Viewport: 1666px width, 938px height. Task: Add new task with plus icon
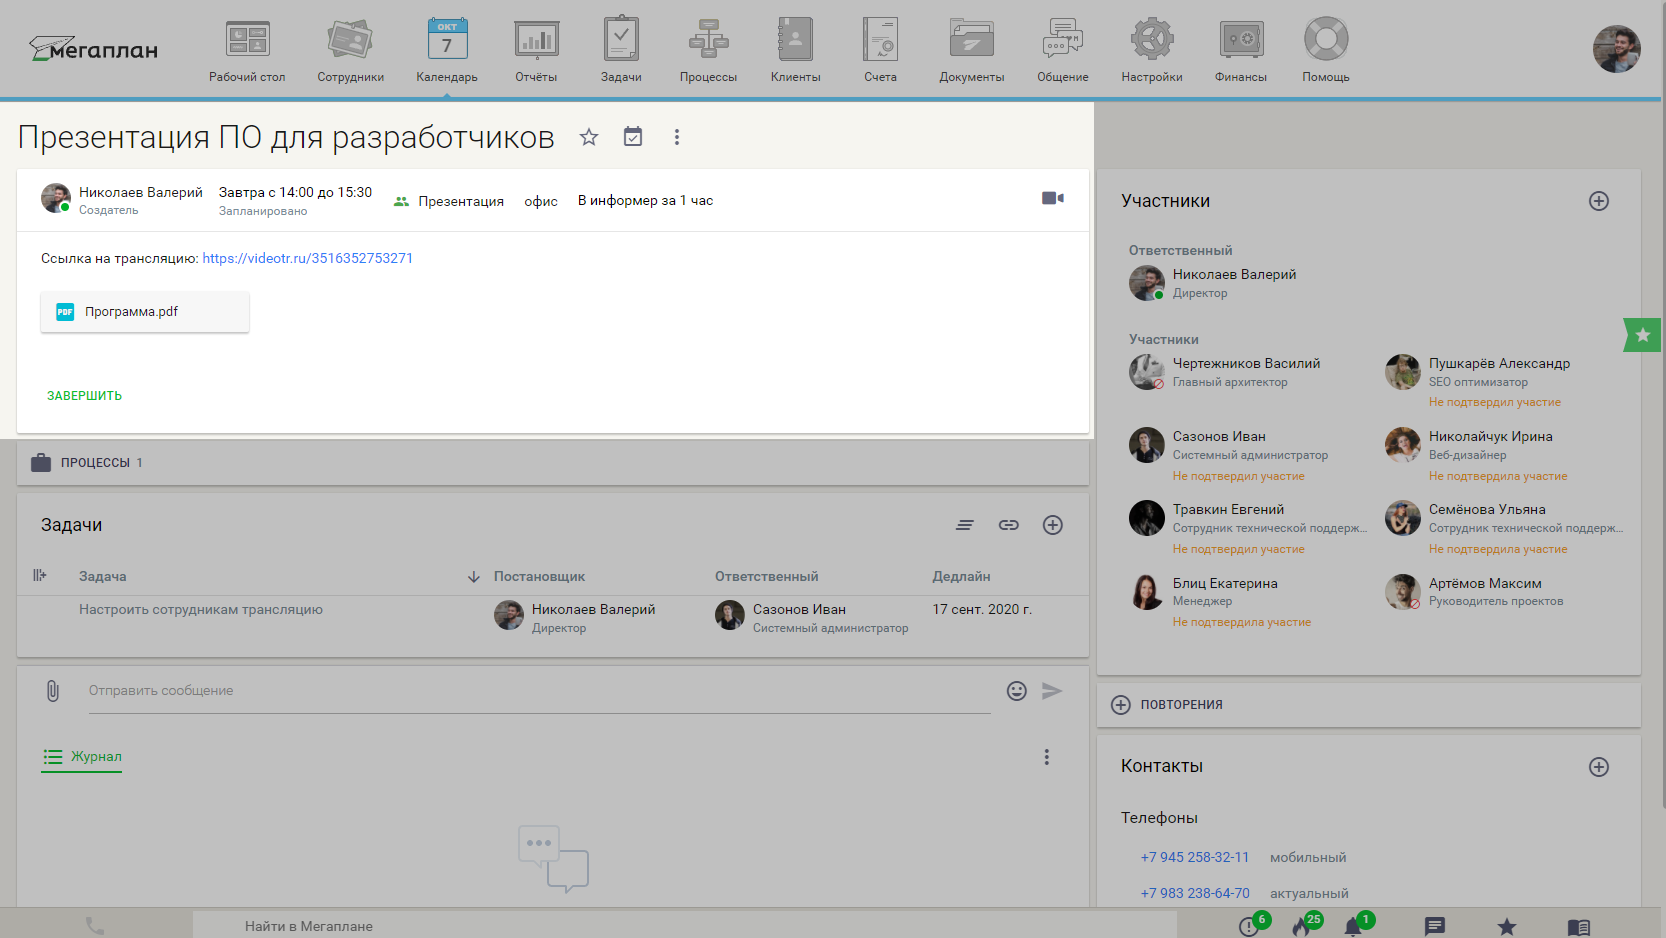point(1053,525)
